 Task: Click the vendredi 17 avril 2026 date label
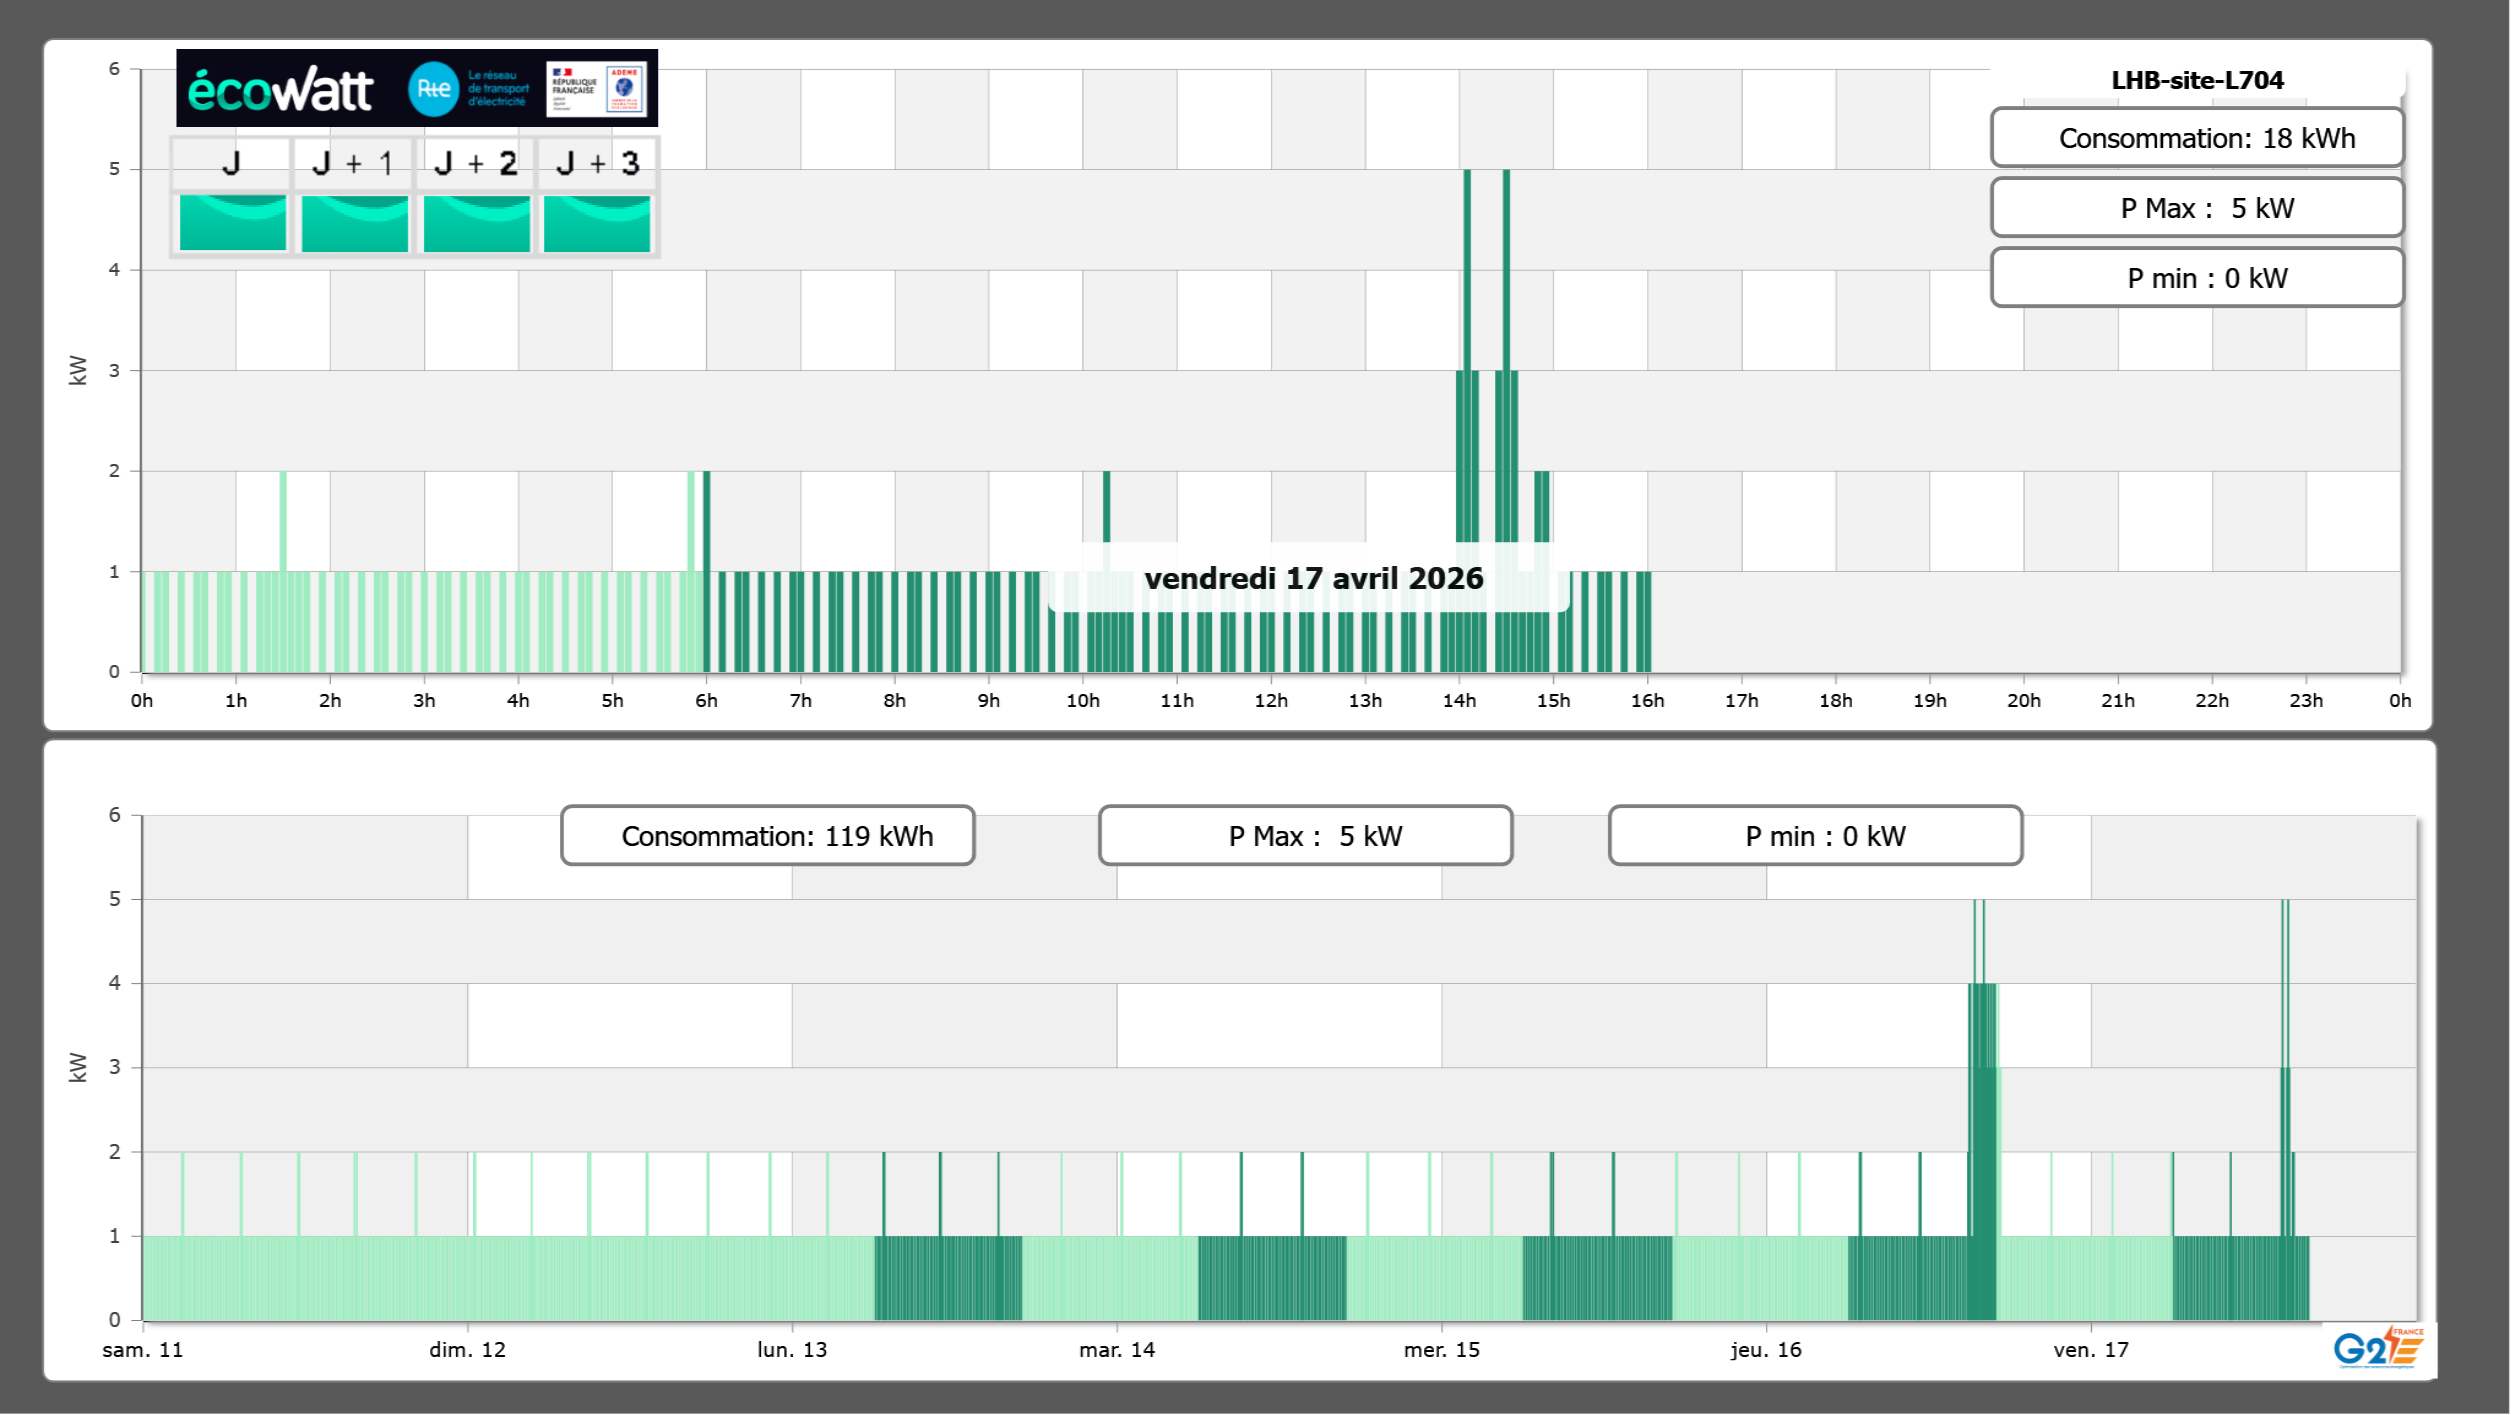click(1312, 578)
